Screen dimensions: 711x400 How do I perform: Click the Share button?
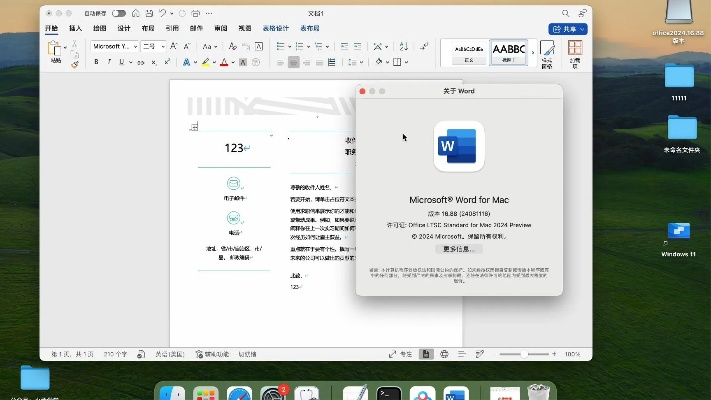(569, 29)
